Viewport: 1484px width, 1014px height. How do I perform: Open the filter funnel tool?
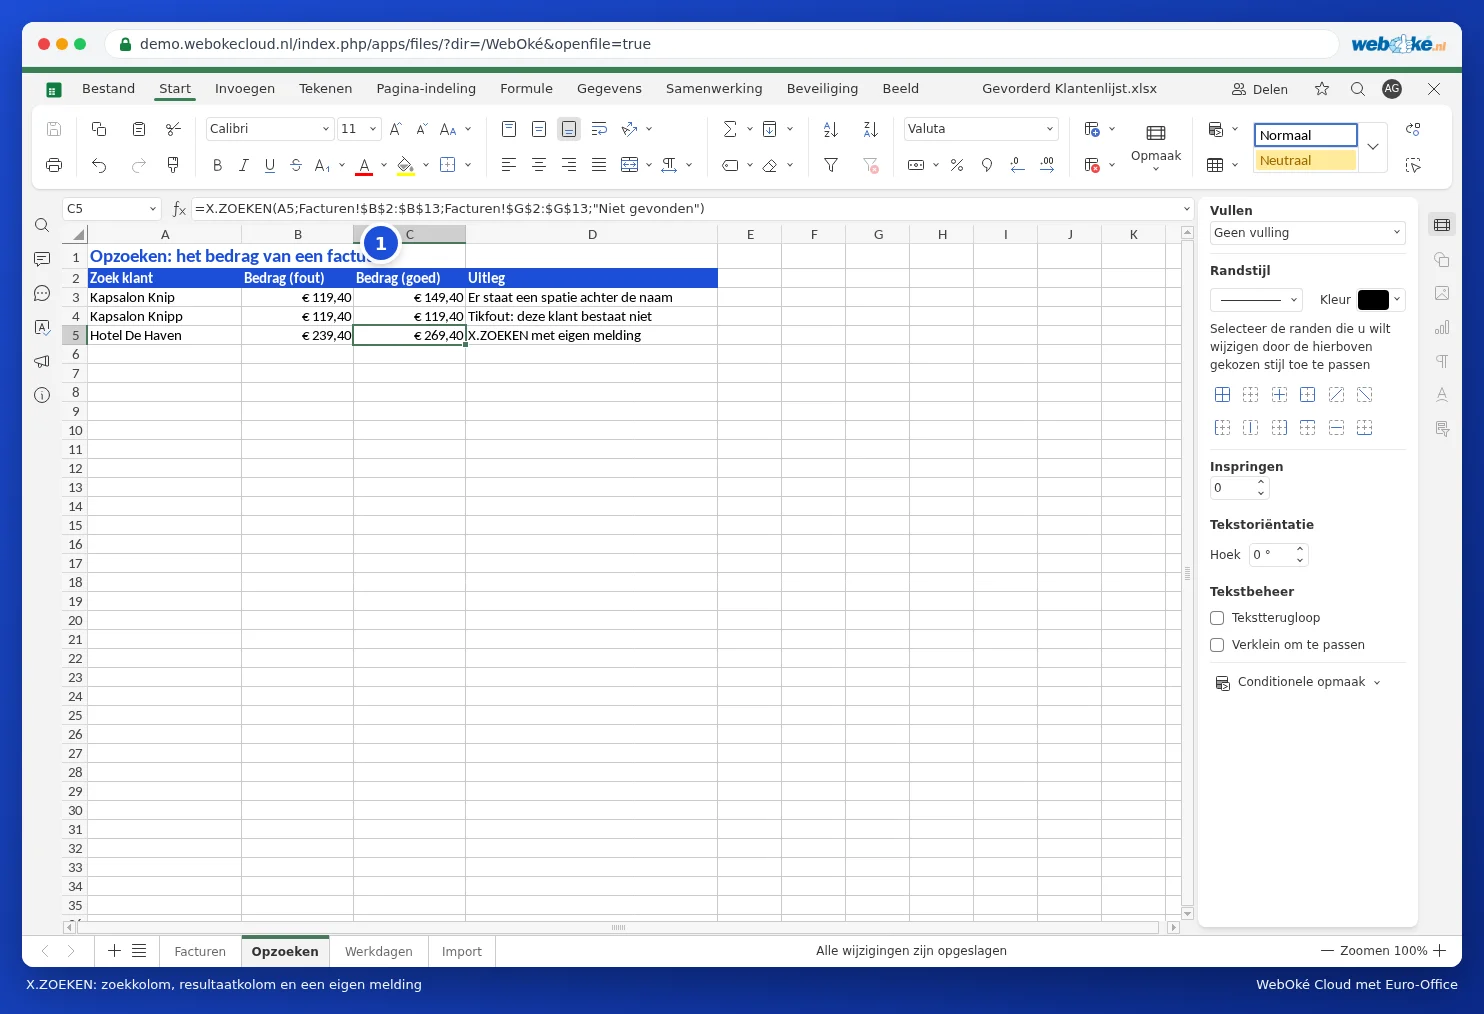coord(830,165)
